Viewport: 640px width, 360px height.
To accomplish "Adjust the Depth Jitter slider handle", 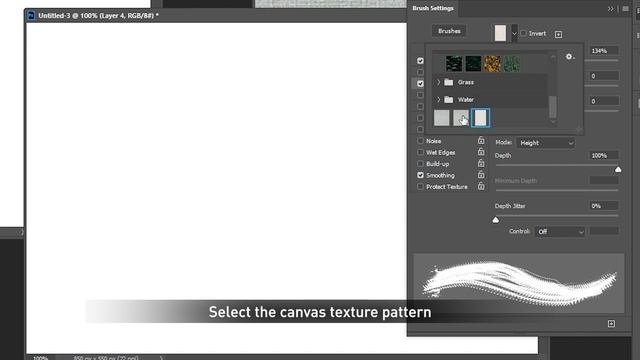I will 496,220.
